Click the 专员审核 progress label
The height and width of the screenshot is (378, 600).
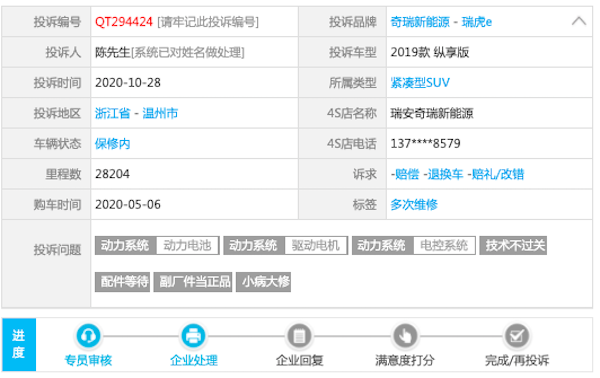coord(88,360)
